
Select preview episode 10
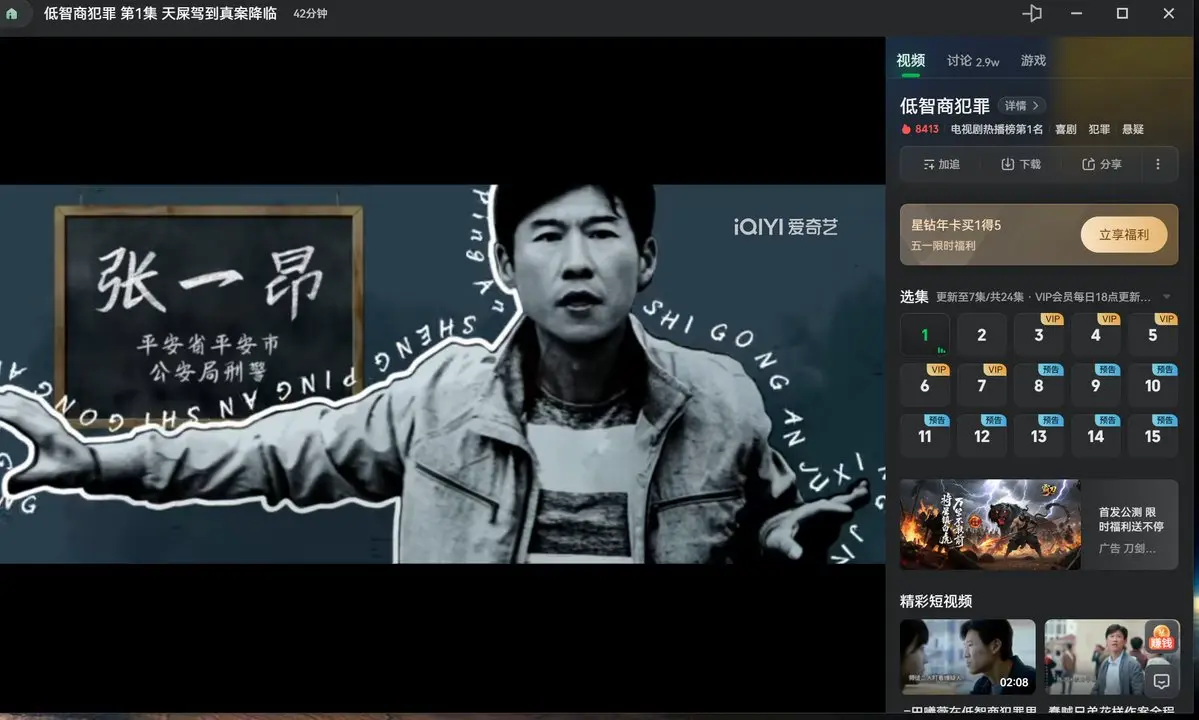point(1152,385)
